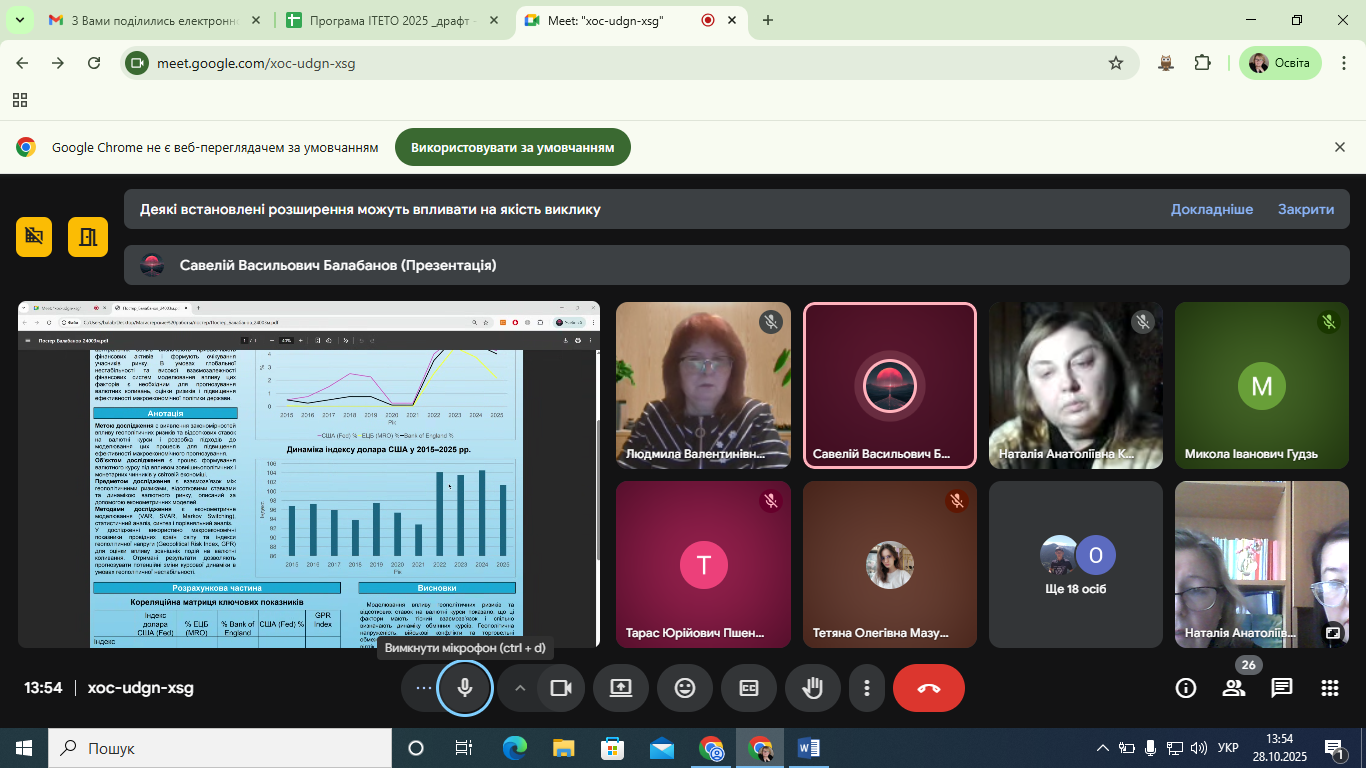This screenshot has height=768, width=1366.
Task: Click the owl extension icon in Chrome toolbar
Action: (x=1166, y=63)
